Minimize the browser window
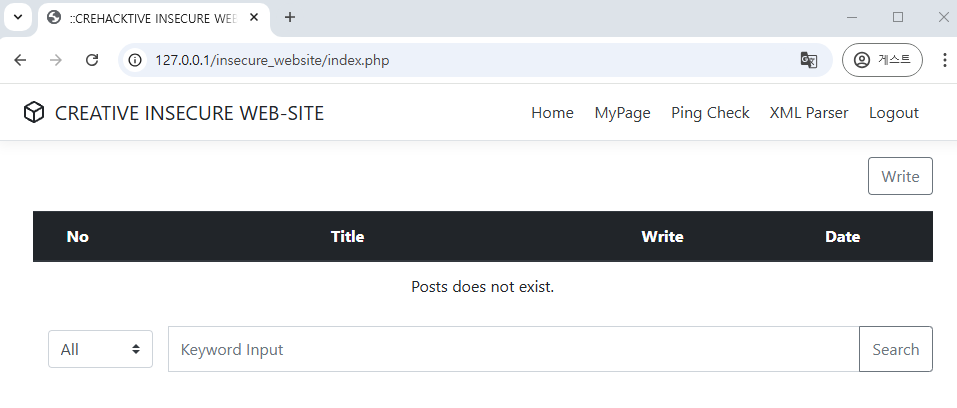 point(852,18)
